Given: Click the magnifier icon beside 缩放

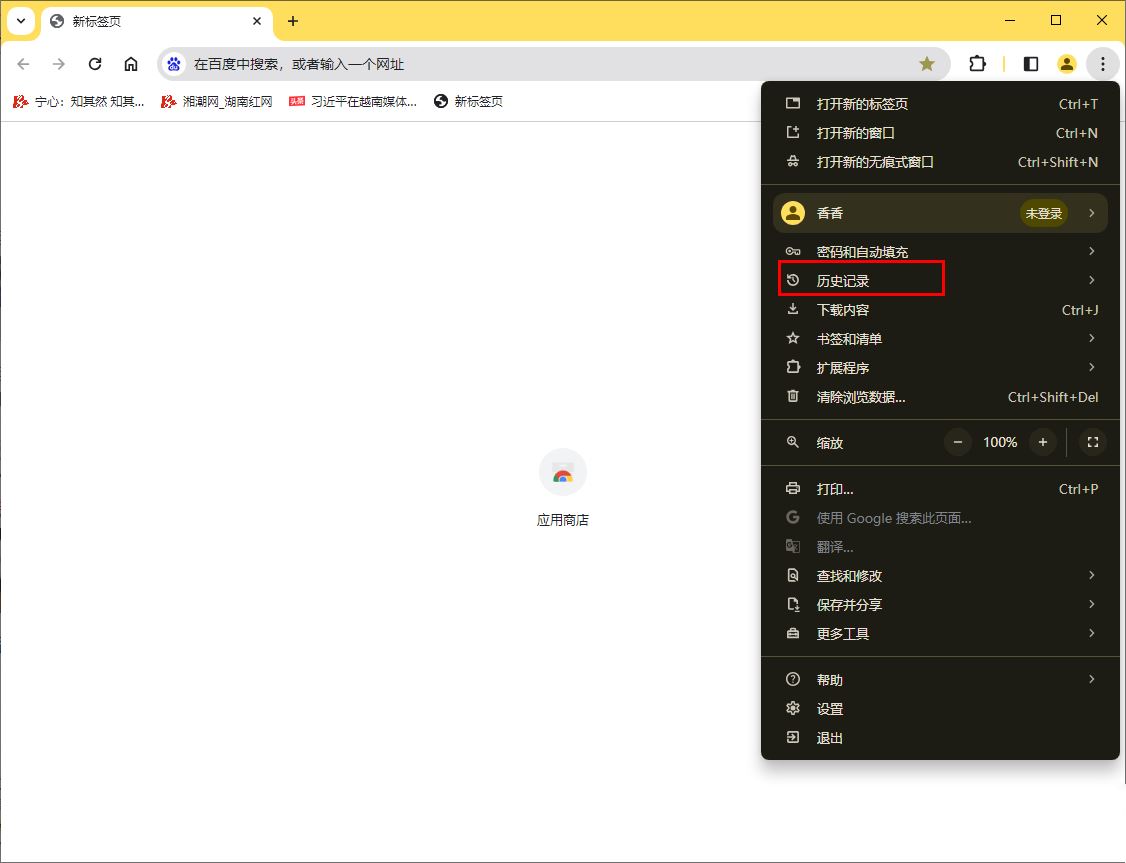Looking at the screenshot, I should [793, 442].
